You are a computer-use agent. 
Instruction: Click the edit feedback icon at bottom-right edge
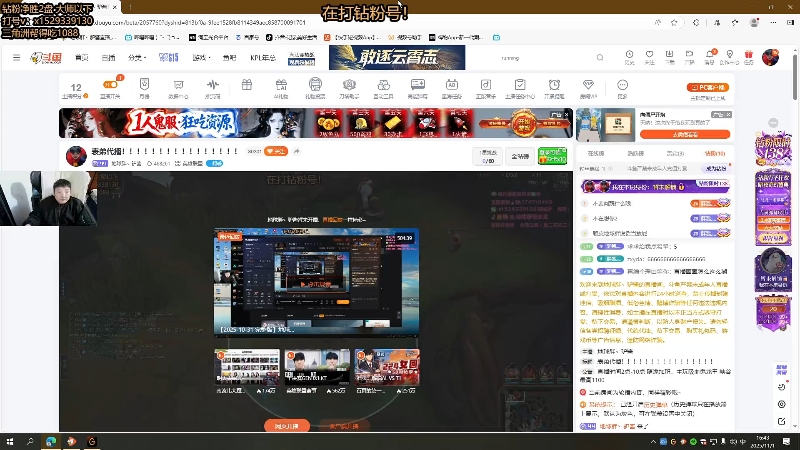tap(781, 421)
